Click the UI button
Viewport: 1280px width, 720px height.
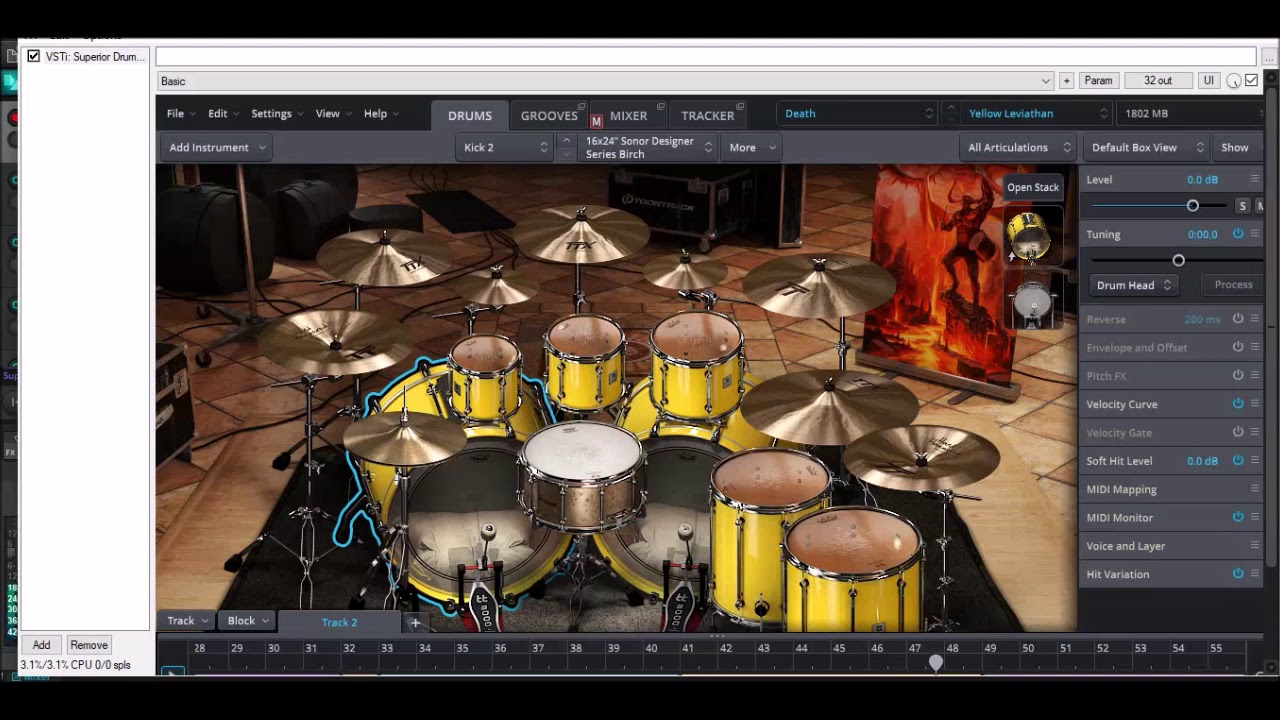(1208, 81)
